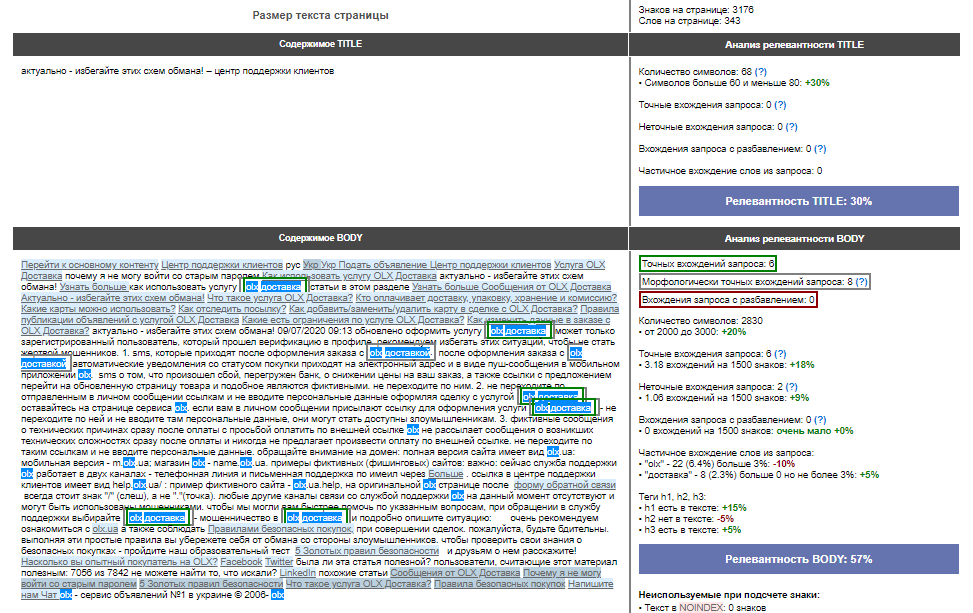Click the 'Насколько вы опытный покупатель на OLX?' link
The height and width of the screenshot is (613, 973).
[x=119, y=562]
